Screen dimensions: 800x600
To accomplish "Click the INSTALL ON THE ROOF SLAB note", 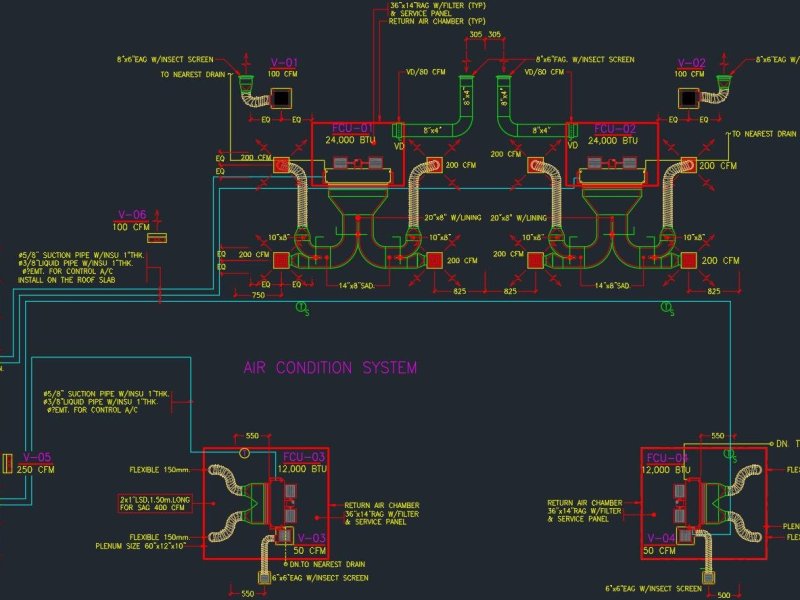I will (66, 280).
